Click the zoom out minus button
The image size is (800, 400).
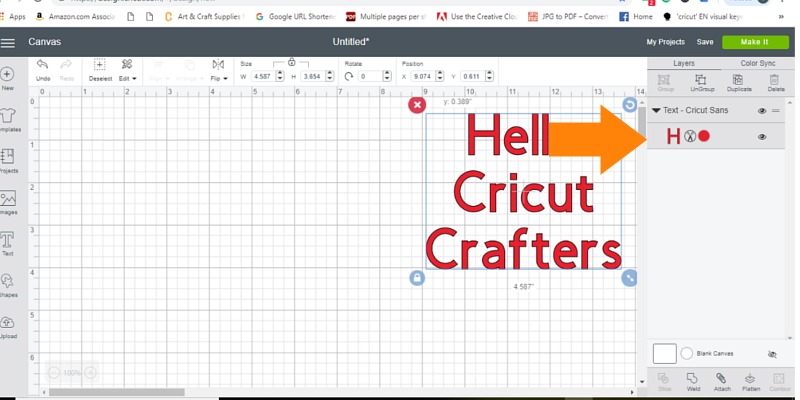[54, 373]
